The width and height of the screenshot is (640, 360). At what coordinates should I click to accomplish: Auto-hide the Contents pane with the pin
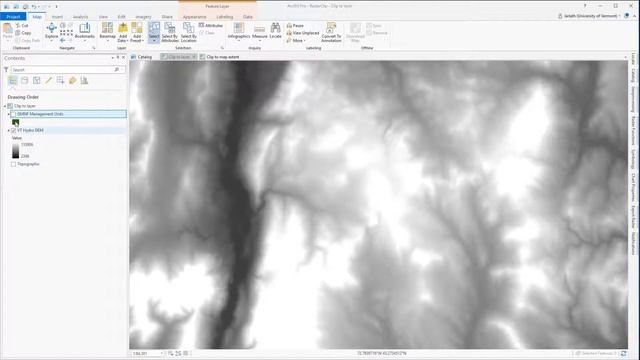click(x=118, y=58)
